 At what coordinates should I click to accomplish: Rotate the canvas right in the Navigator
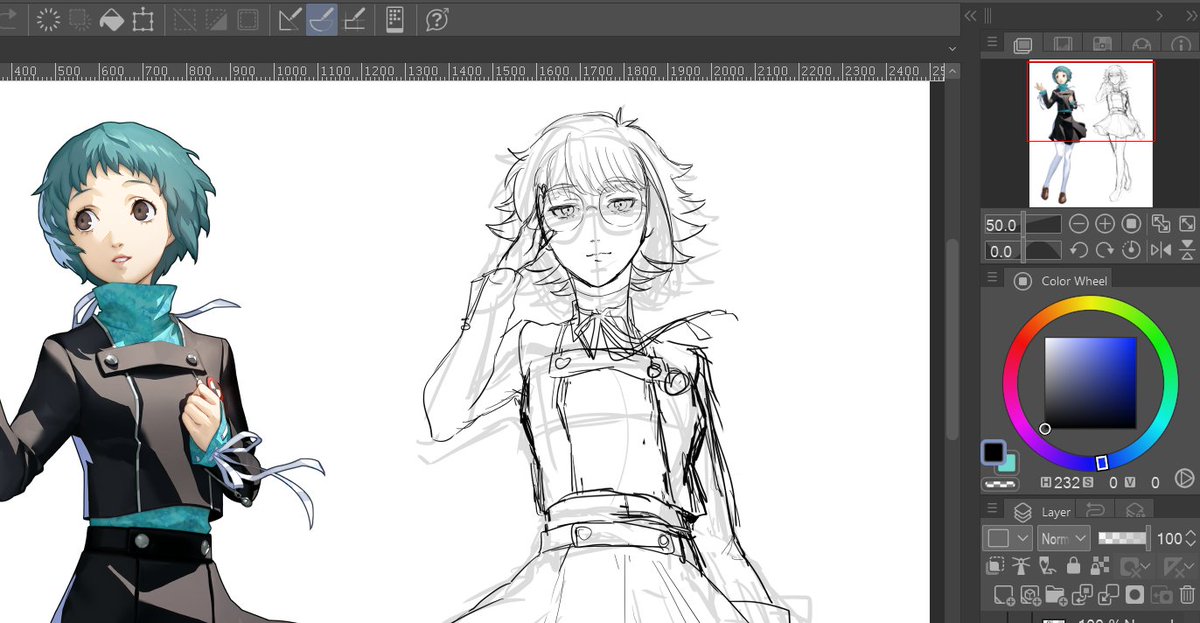click(x=1105, y=251)
